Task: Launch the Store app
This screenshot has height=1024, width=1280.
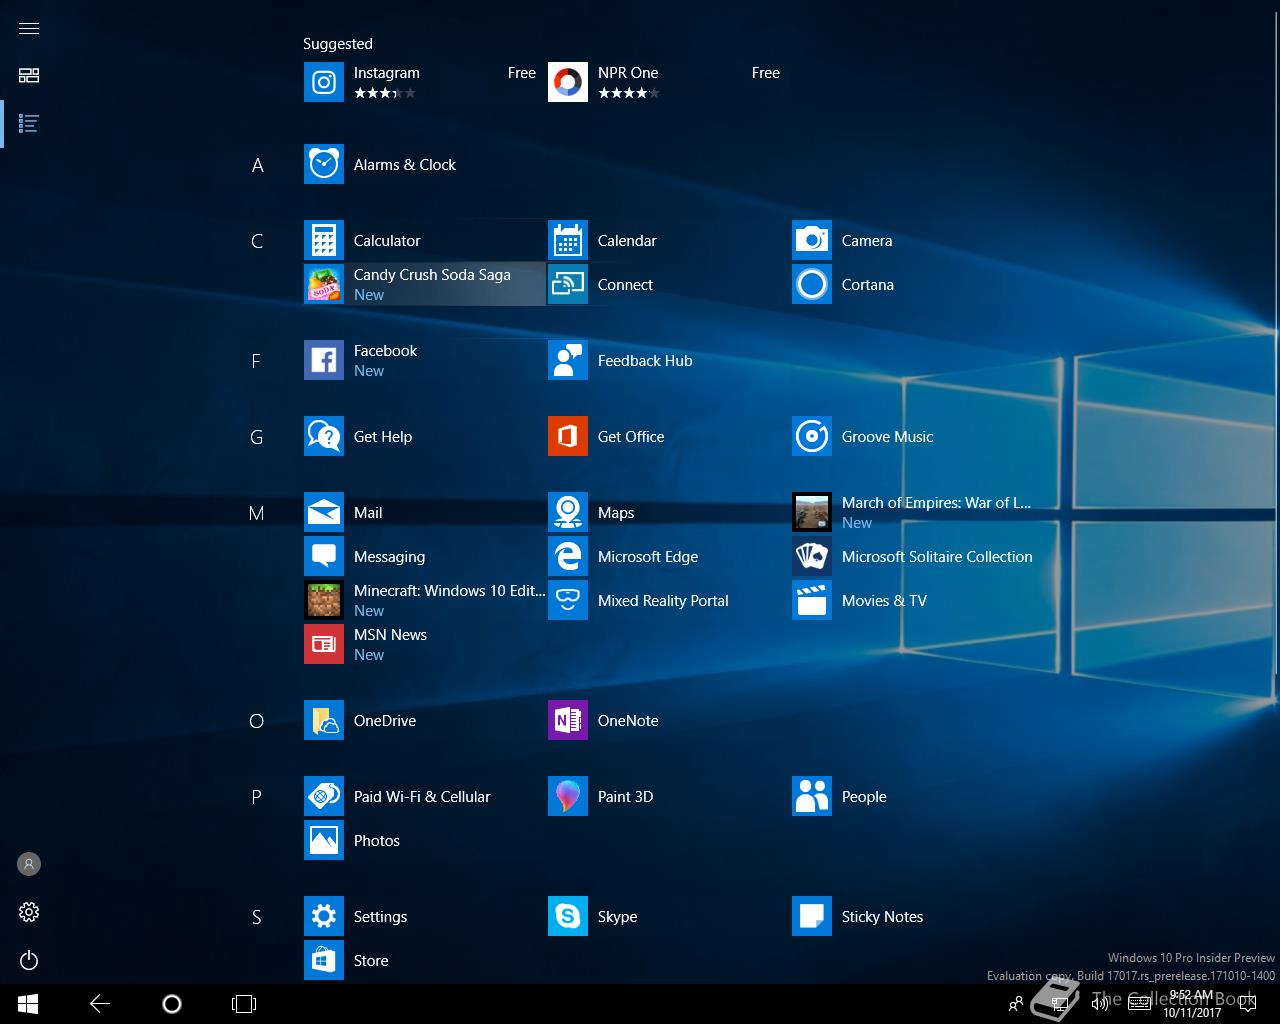Action: pos(424,960)
